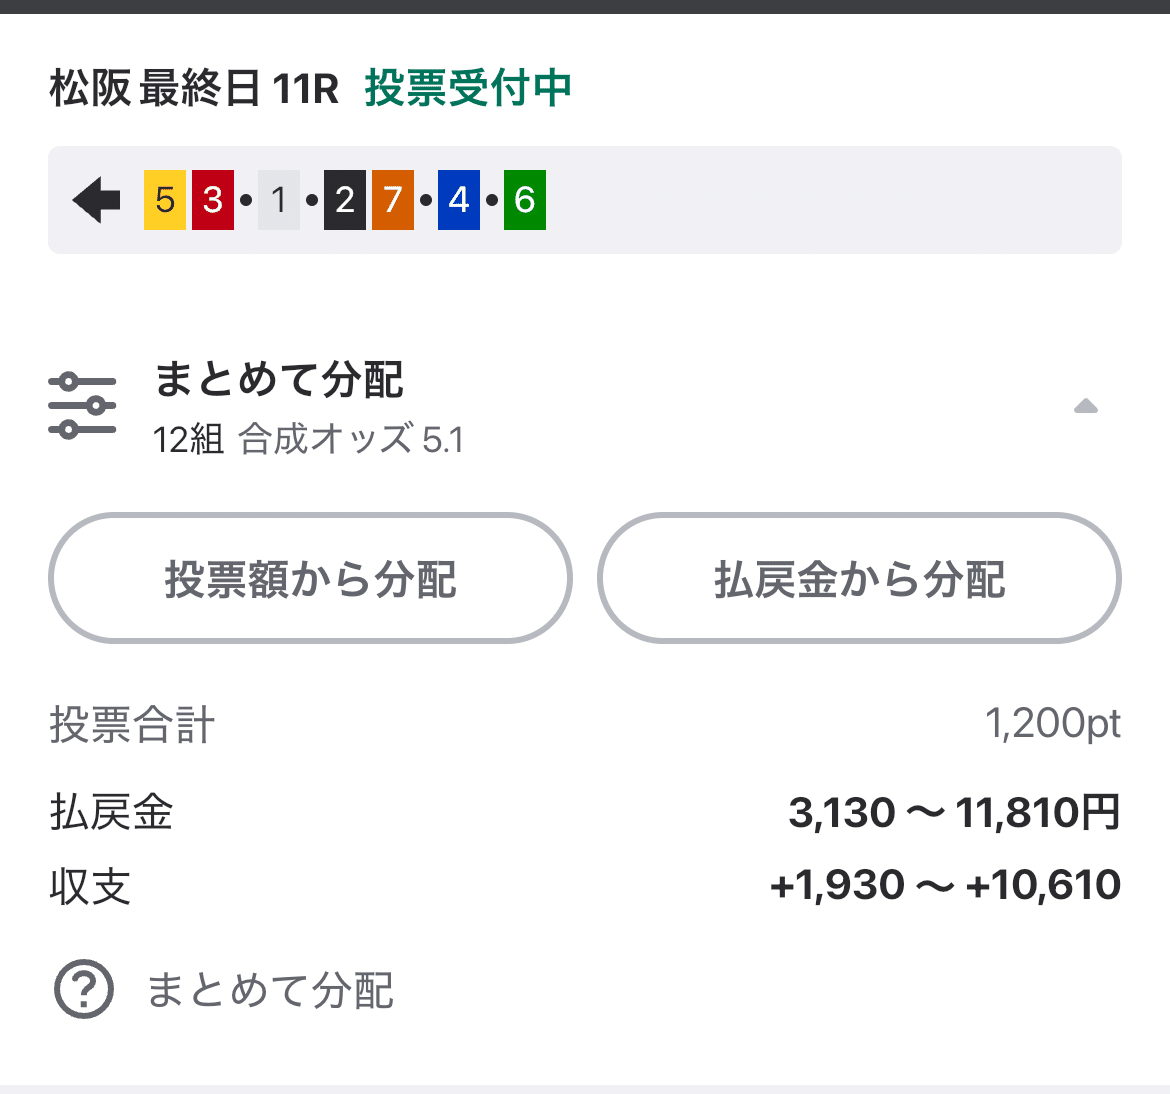The image size is (1170, 1094).
Task: Click the green number 6 badge
Action: tap(524, 199)
